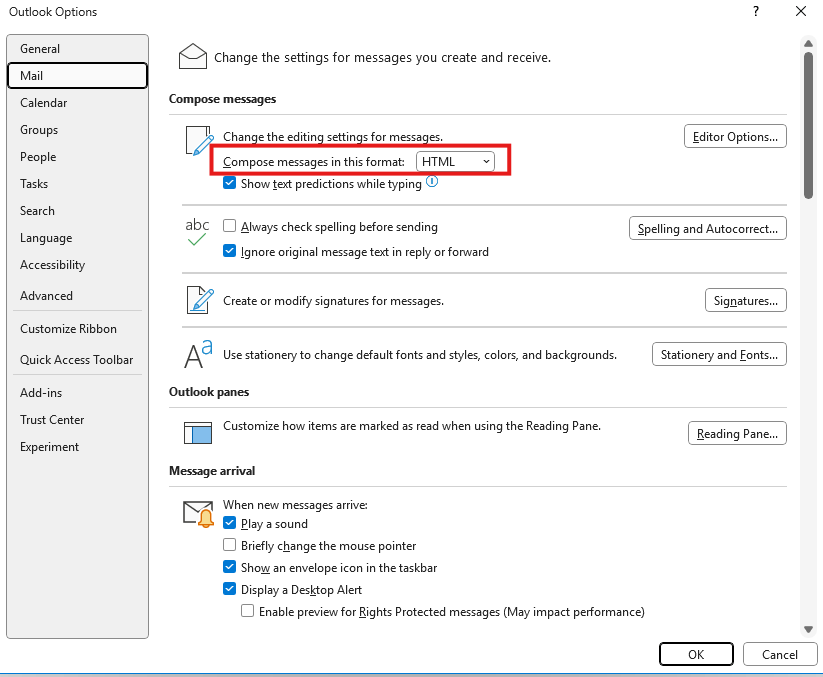
Task: Open Spelling and Autocorrect settings
Action: pos(708,228)
